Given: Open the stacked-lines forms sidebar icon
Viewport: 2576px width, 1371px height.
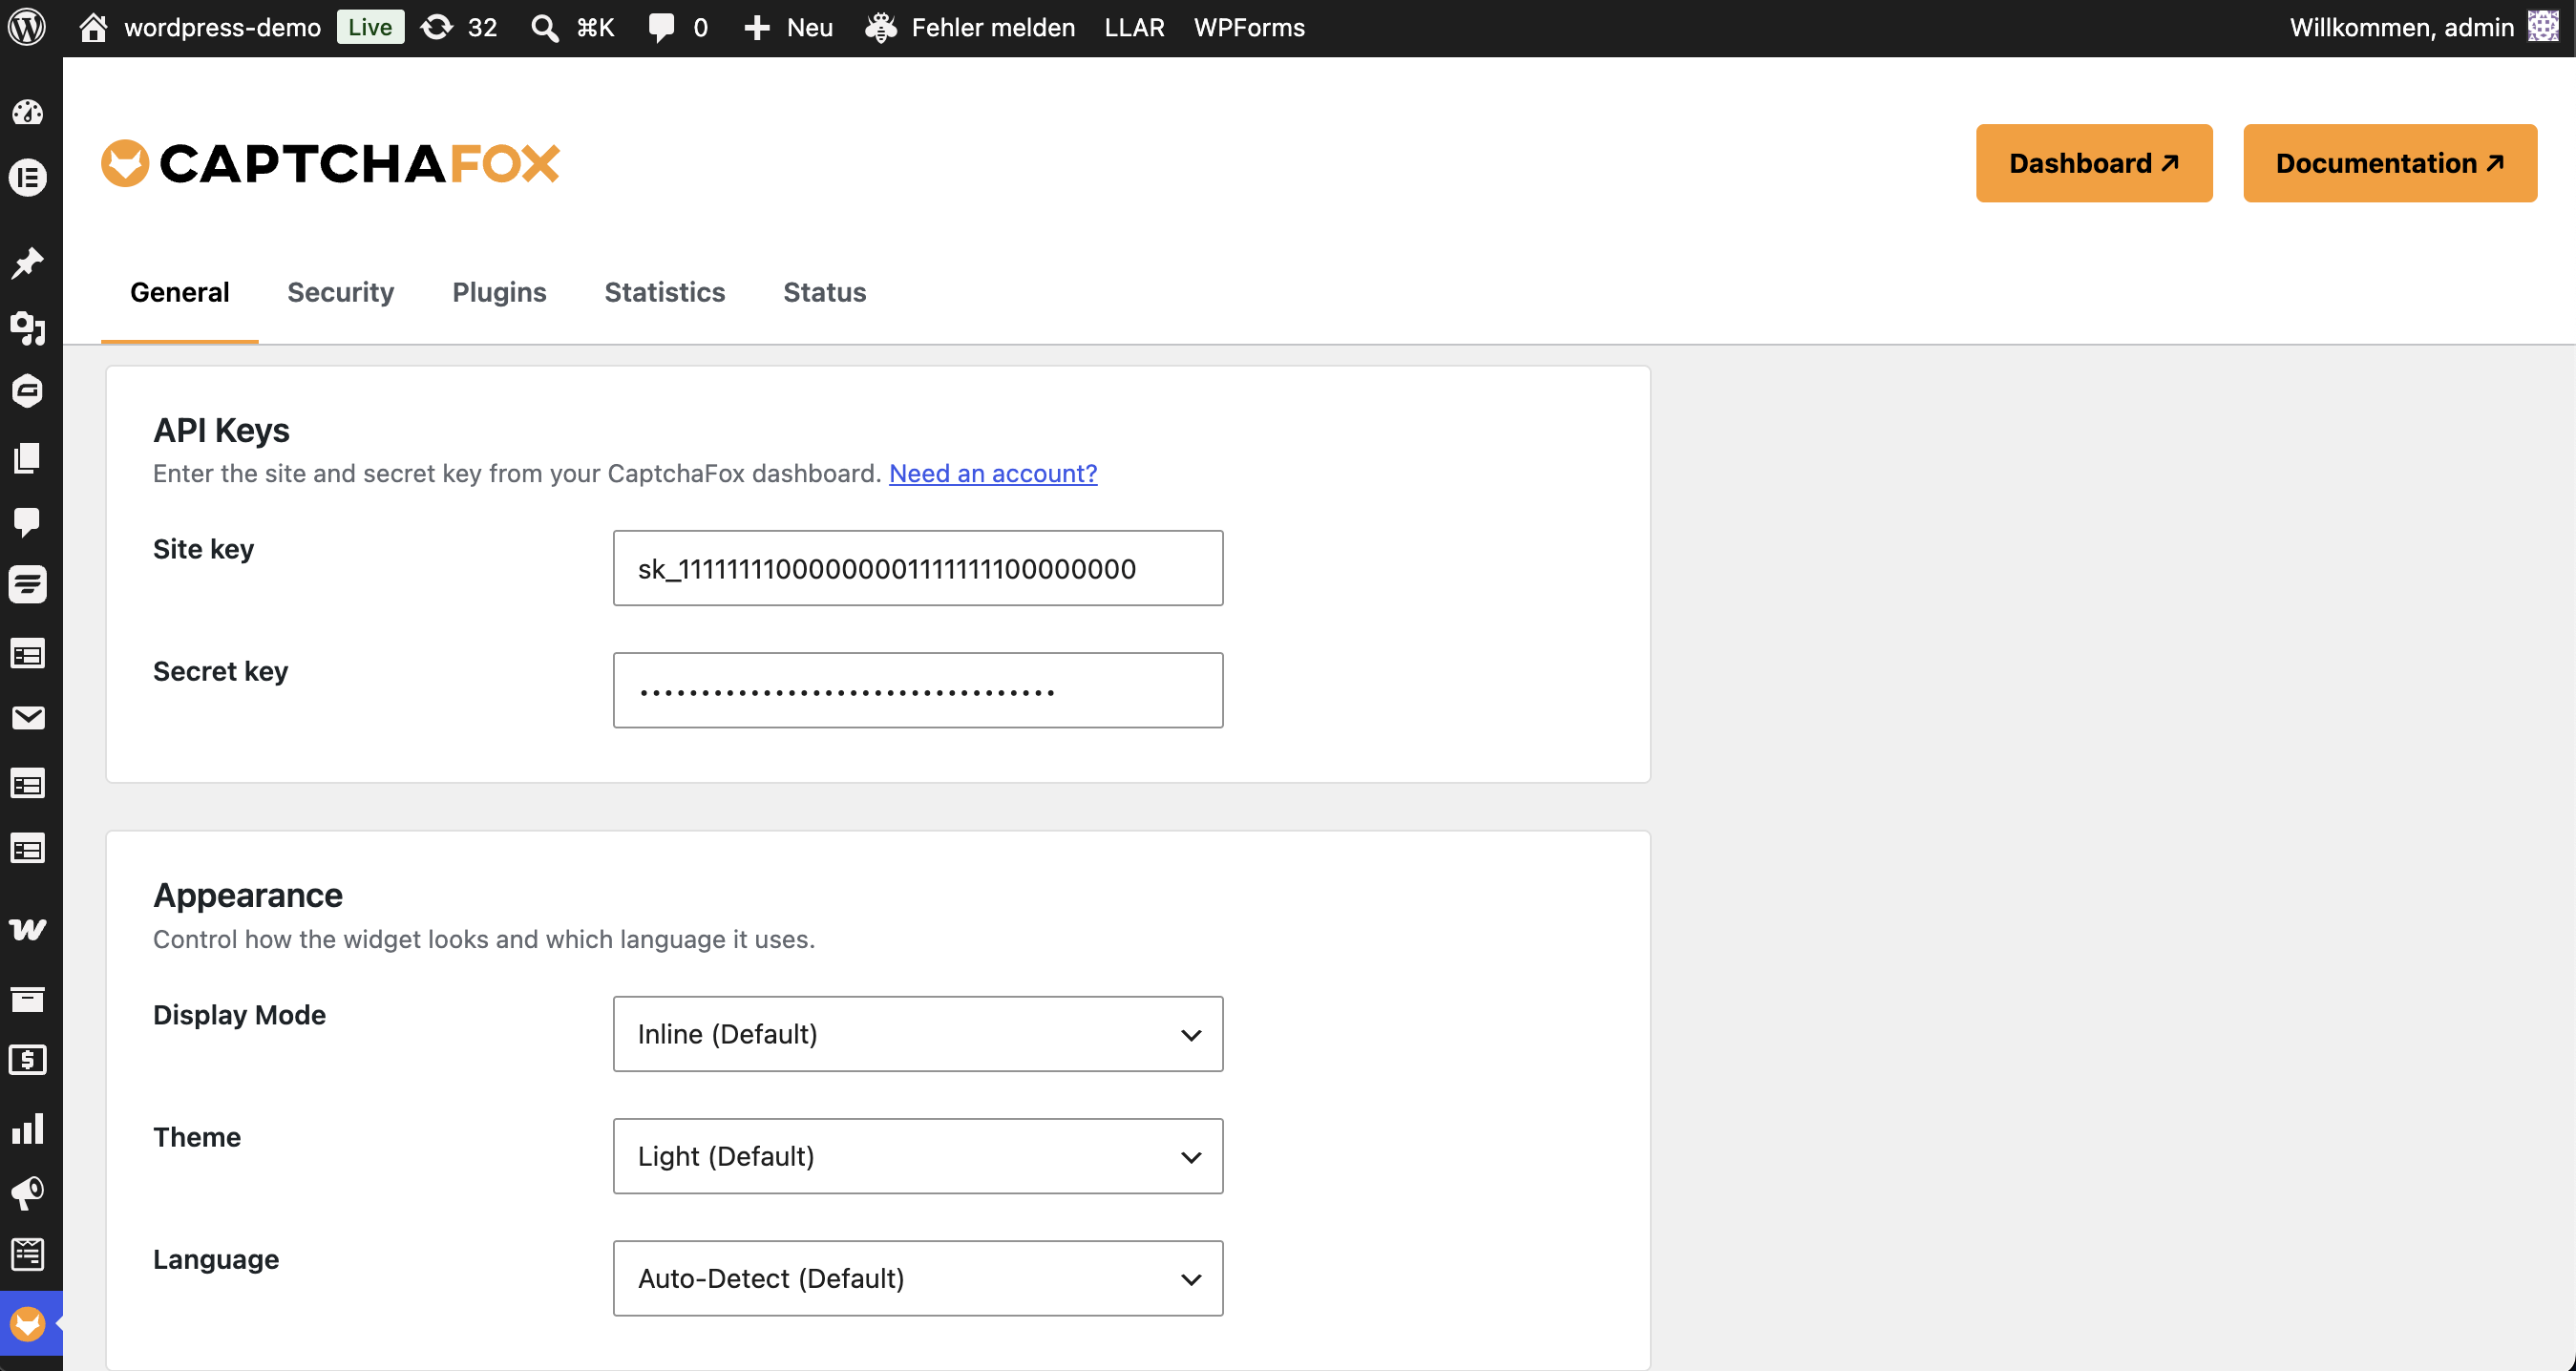Looking at the screenshot, I should [x=28, y=584].
